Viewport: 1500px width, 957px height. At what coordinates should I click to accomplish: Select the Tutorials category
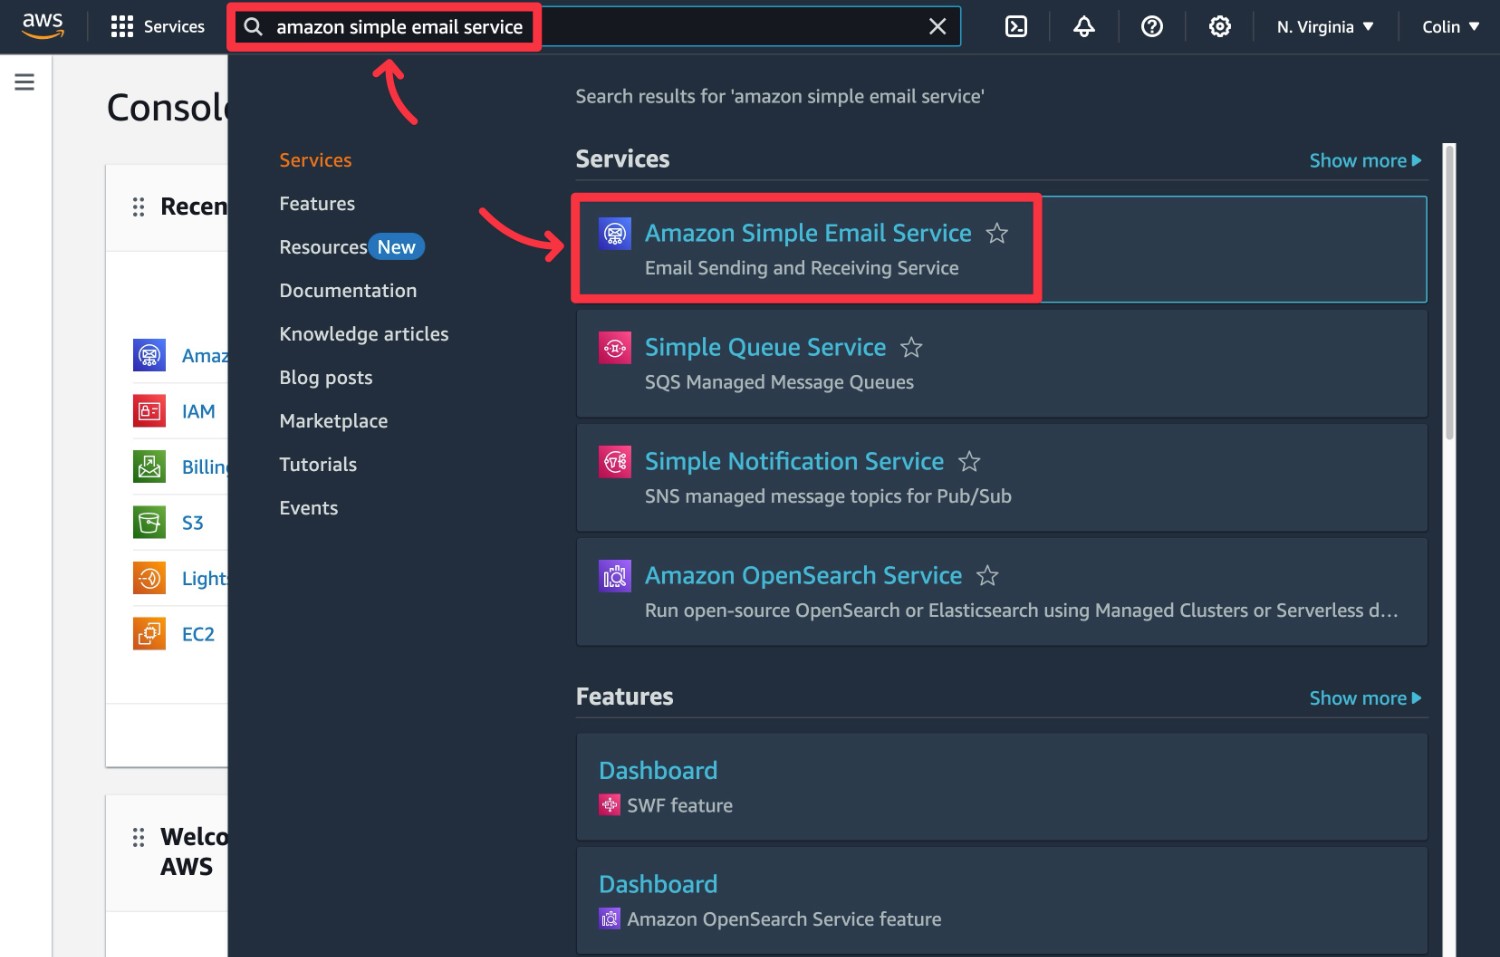point(318,465)
